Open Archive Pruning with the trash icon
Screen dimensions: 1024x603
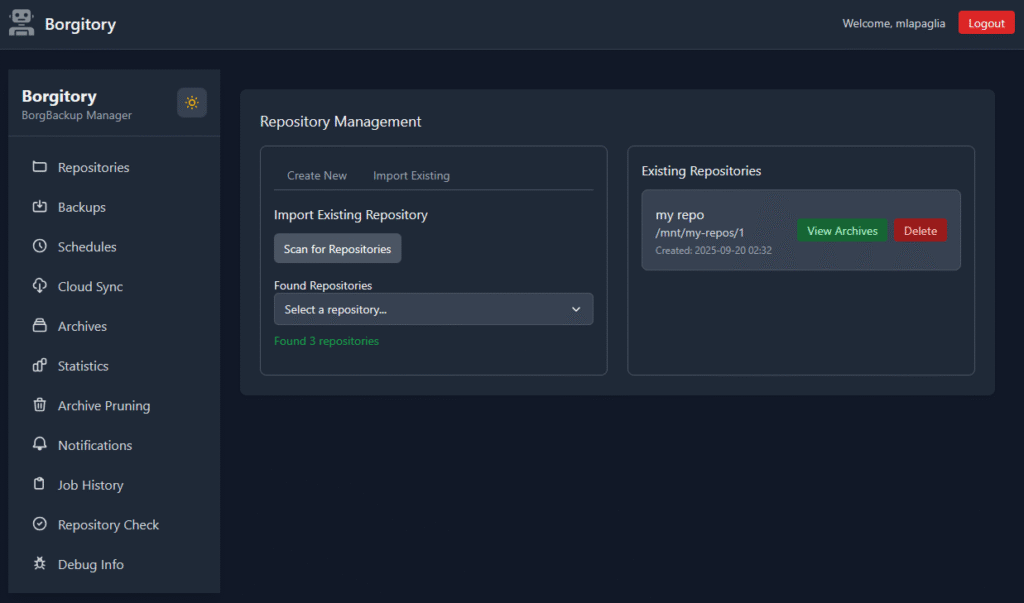point(38,405)
